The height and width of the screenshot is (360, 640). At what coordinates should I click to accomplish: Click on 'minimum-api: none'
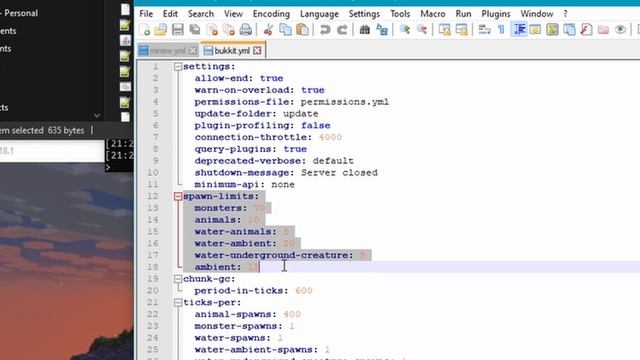244,184
